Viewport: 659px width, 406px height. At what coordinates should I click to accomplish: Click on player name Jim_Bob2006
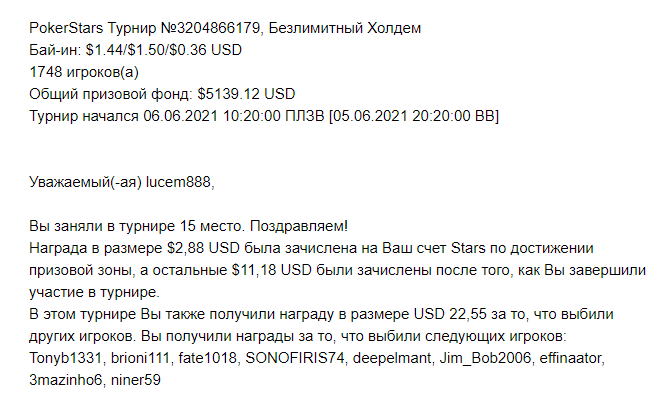click(x=485, y=358)
